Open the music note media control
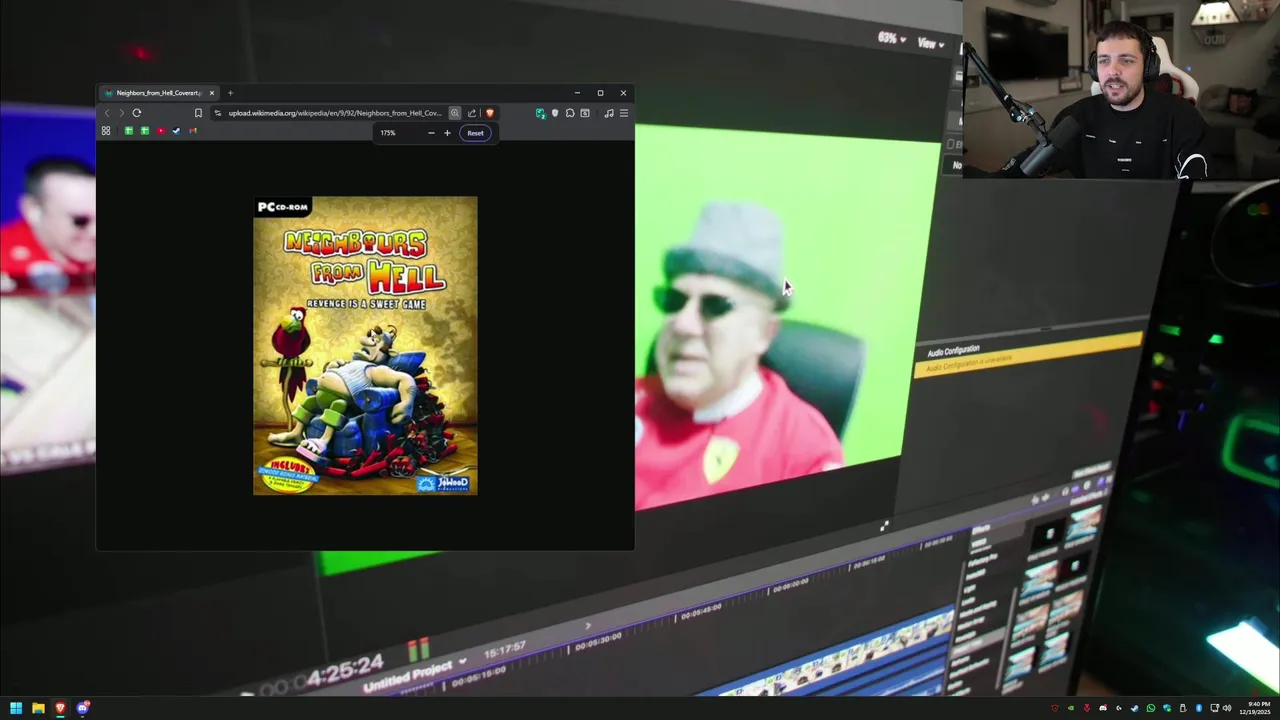The height and width of the screenshot is (720, 1280). (x=609, y=113)
